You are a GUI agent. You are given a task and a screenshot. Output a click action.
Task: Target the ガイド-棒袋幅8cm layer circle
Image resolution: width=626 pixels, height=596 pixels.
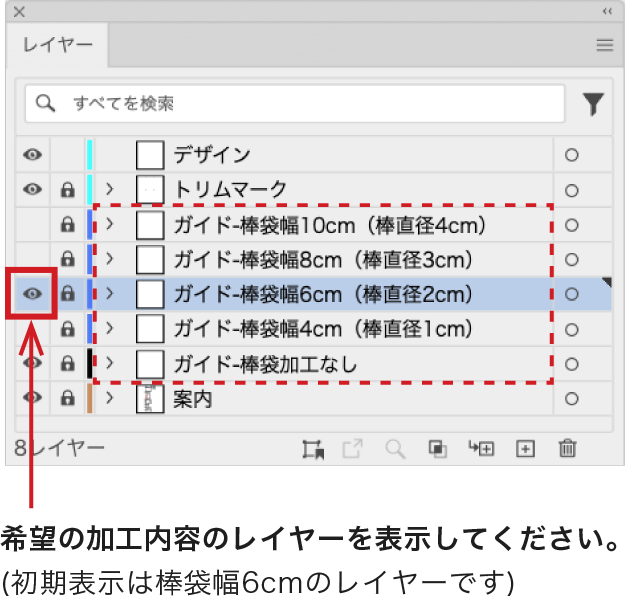tap(571, 259)
